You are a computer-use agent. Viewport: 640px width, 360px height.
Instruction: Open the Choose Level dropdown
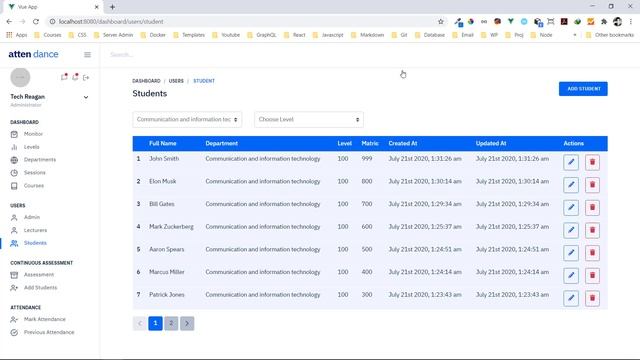(x=309, y=120)
